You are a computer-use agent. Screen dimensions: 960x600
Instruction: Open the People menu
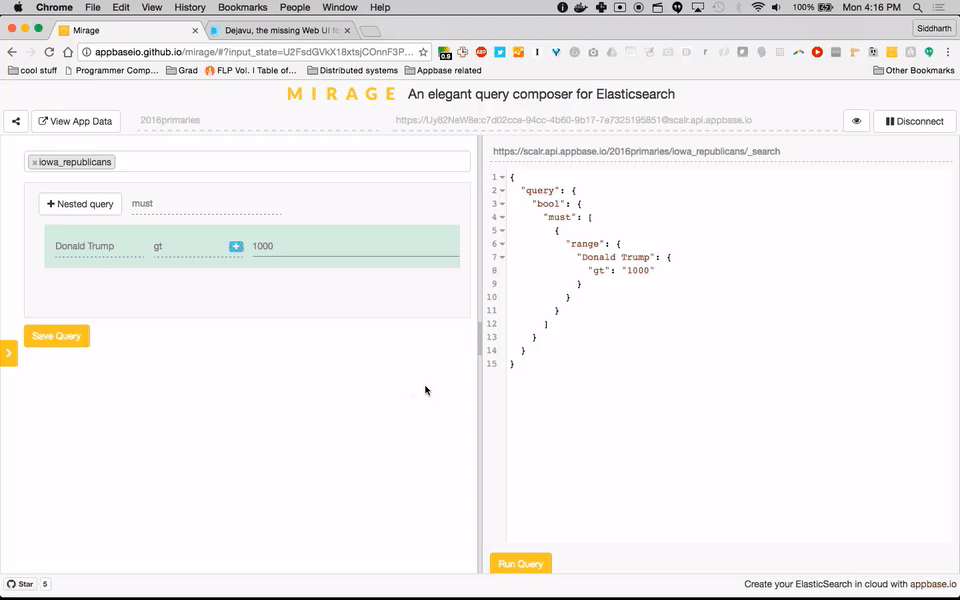(294, 7)
